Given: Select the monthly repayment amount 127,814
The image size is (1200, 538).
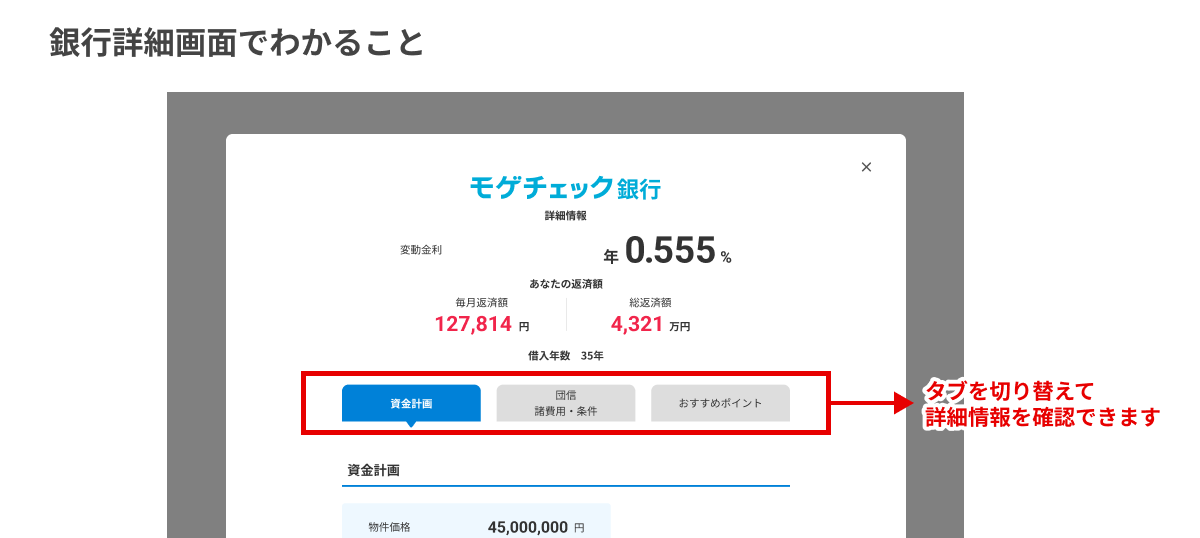Looking at the screenshot, I should click(473, 324).
